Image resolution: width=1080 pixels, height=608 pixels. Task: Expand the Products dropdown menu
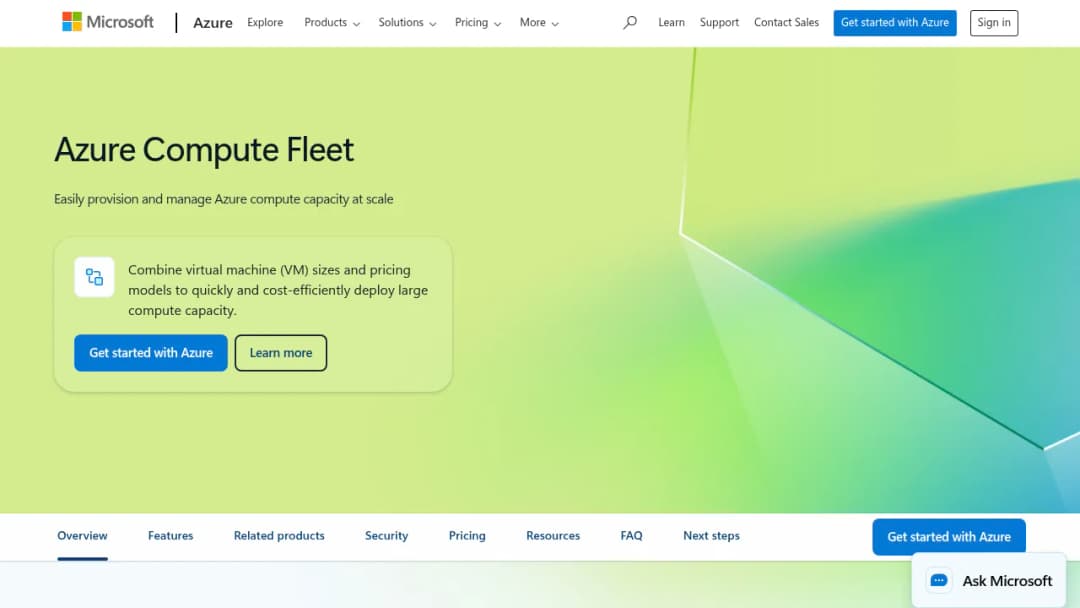pyautogui.click(x=332, y=23)
